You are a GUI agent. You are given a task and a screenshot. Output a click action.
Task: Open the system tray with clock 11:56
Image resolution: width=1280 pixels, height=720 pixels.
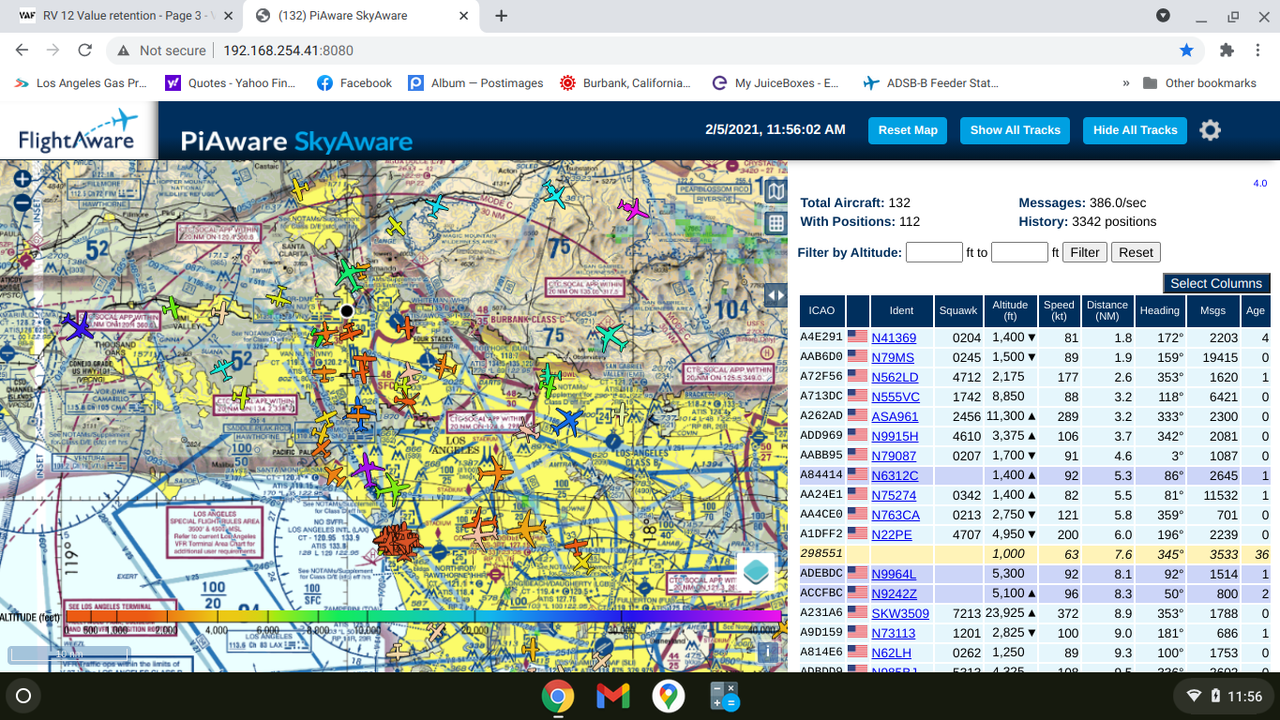(1222, 696)
